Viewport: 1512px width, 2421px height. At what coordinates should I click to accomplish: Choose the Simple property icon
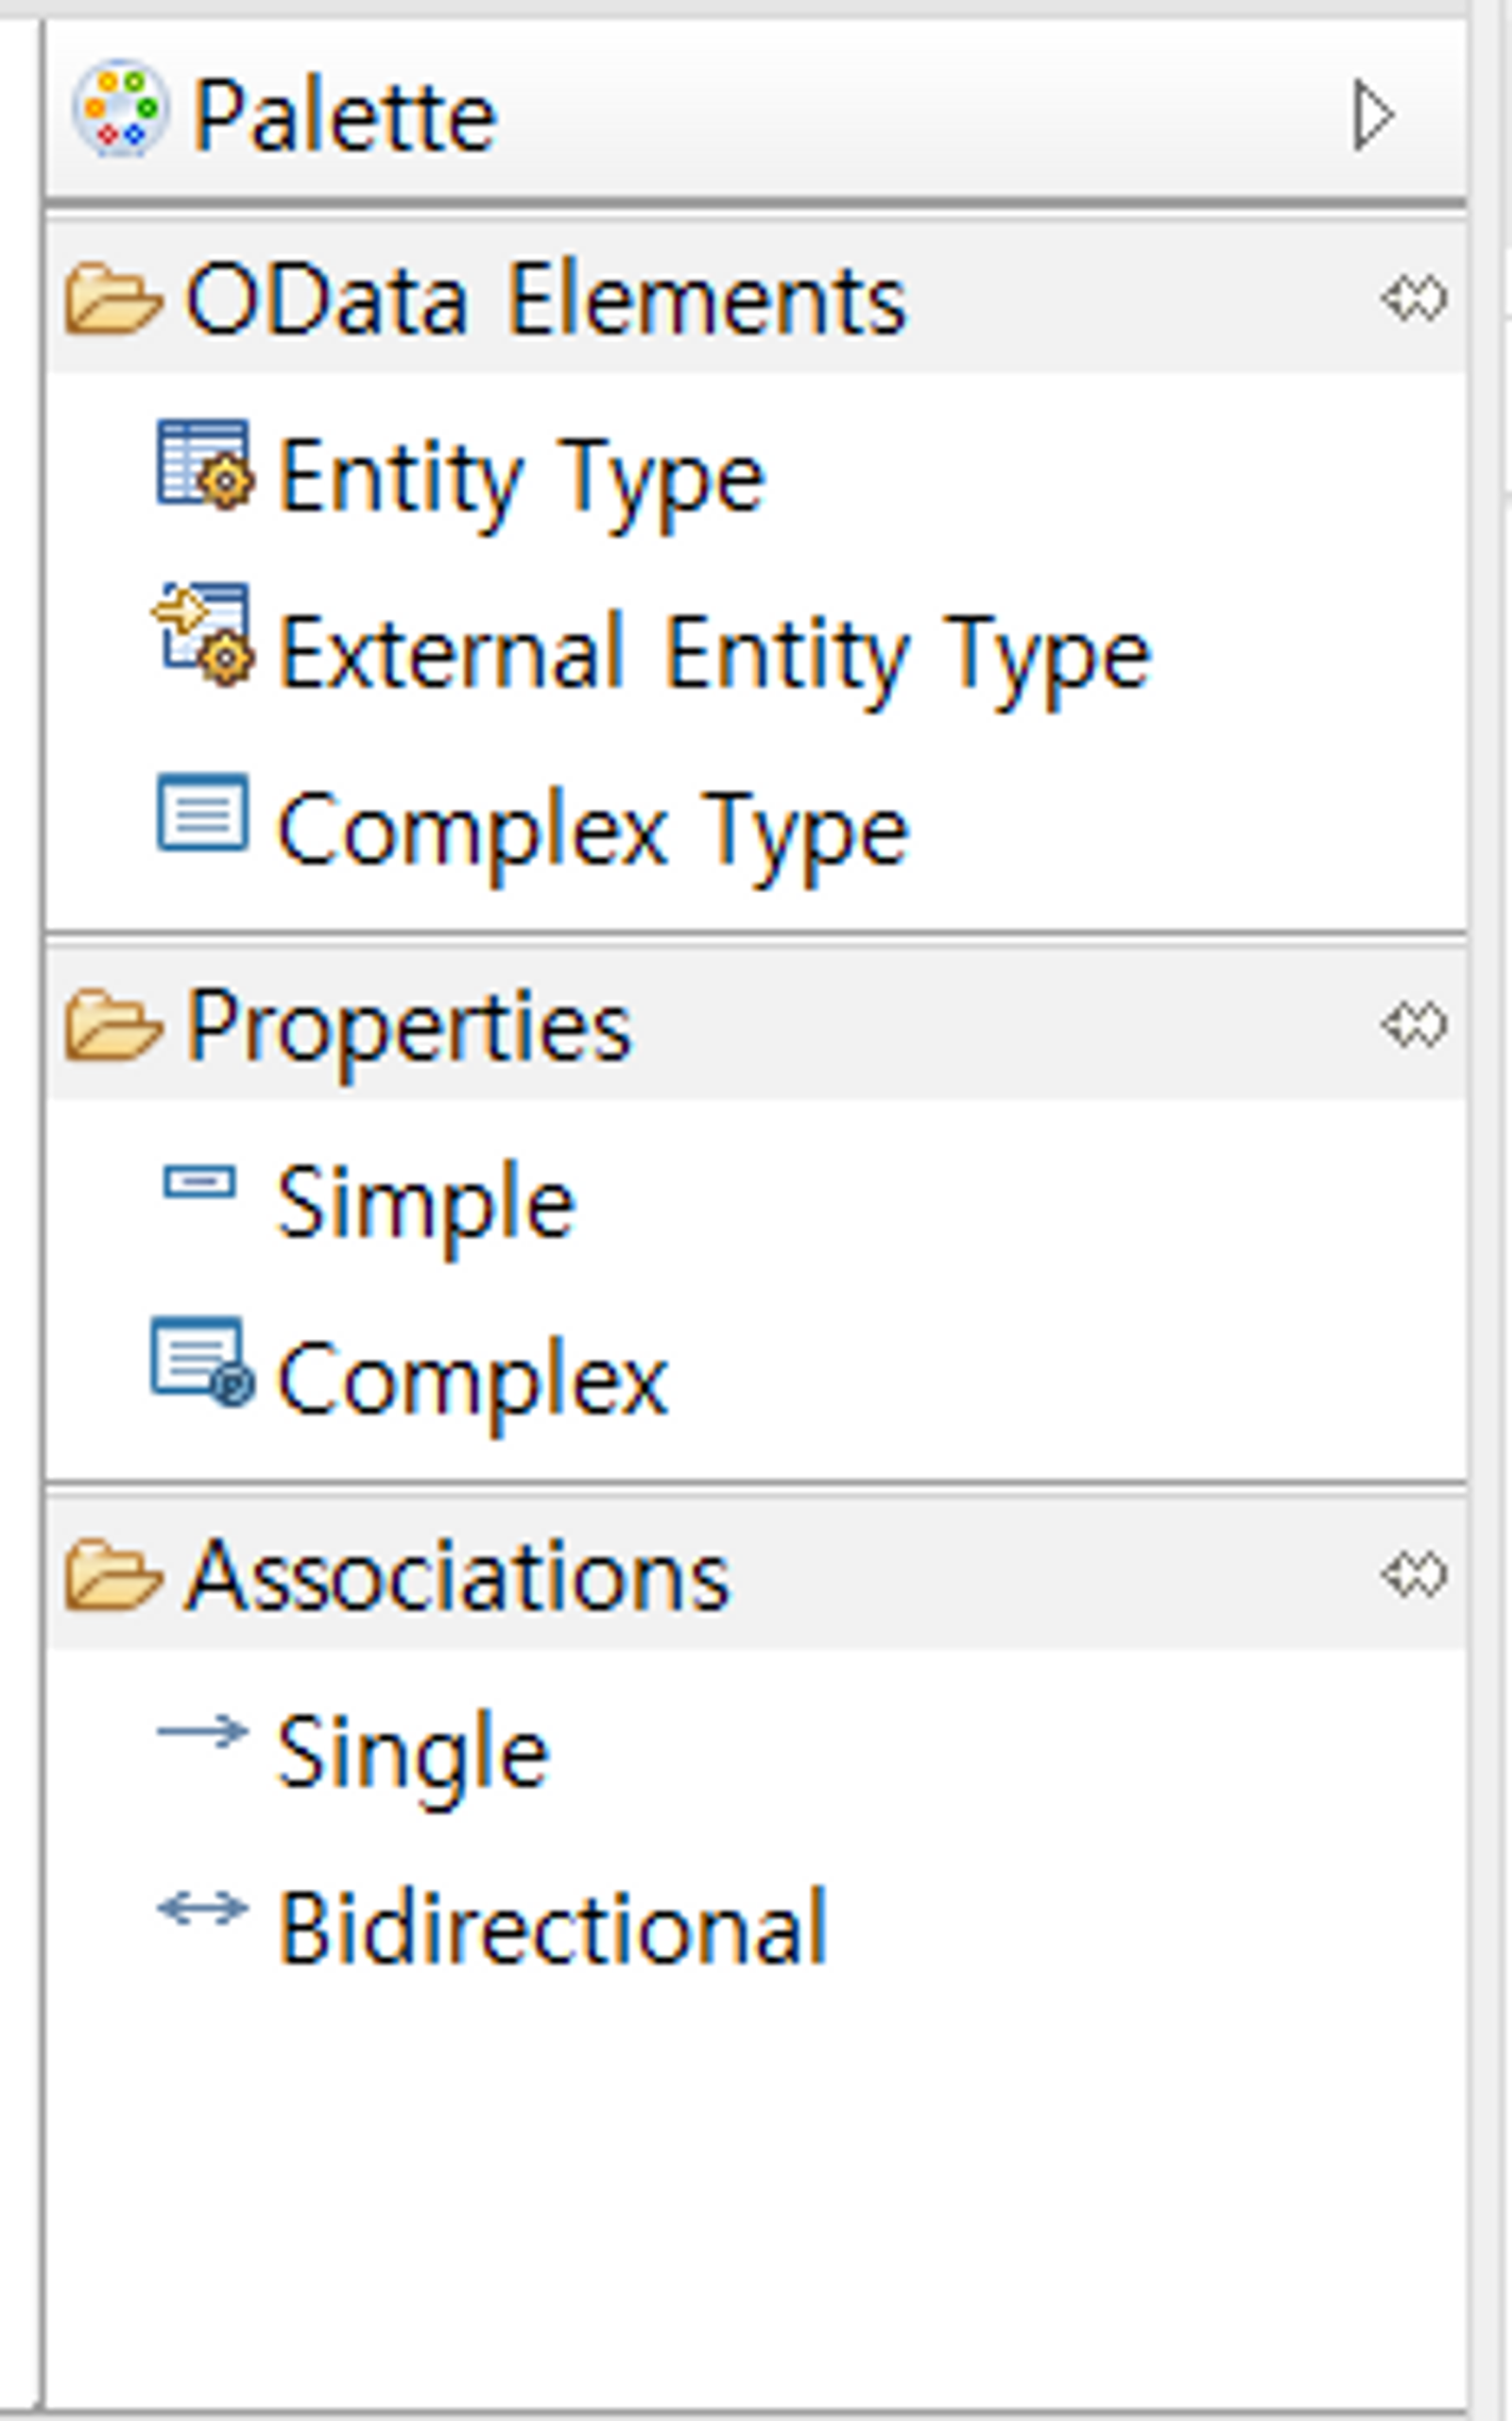click(x=201, y=1183)
